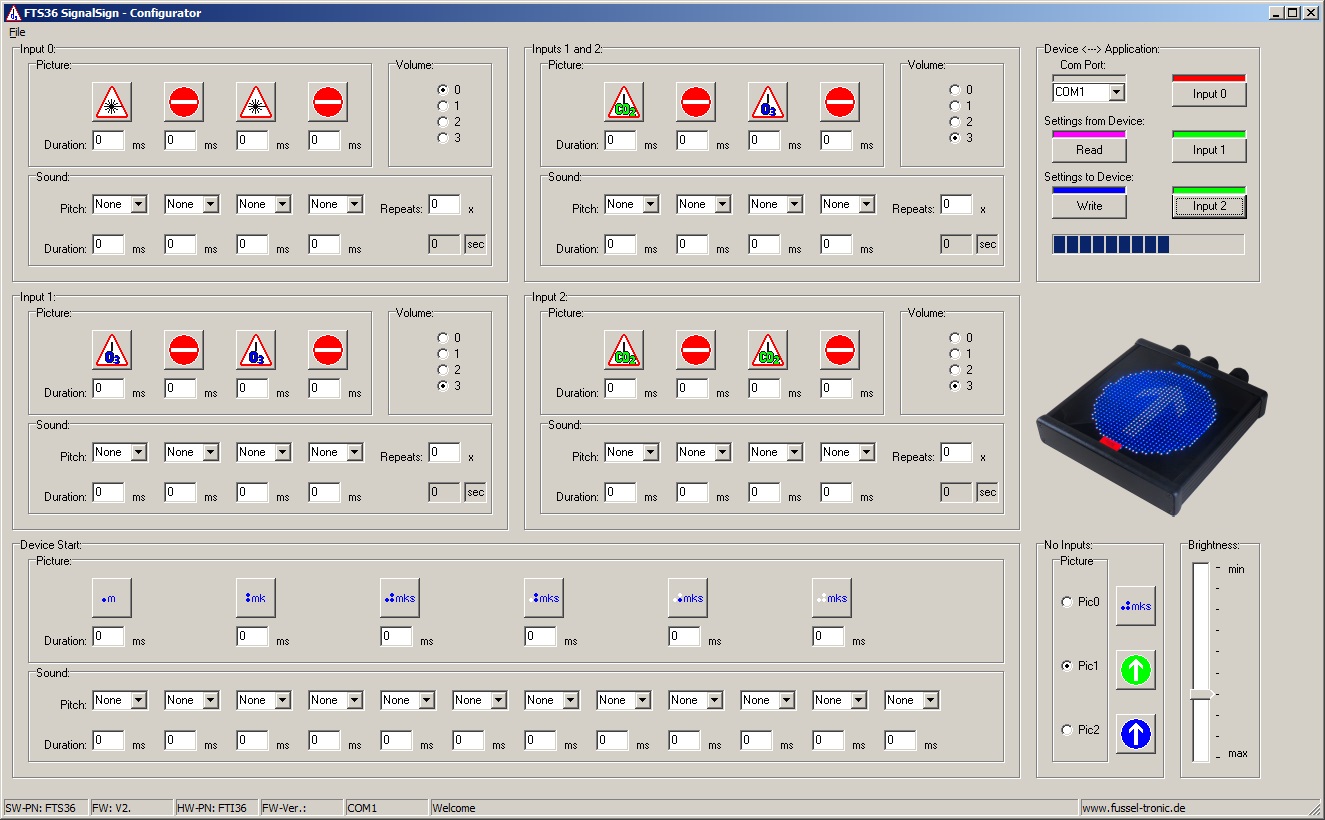Click the blue up-arrow picture in No Inputs

[1136, 734]
